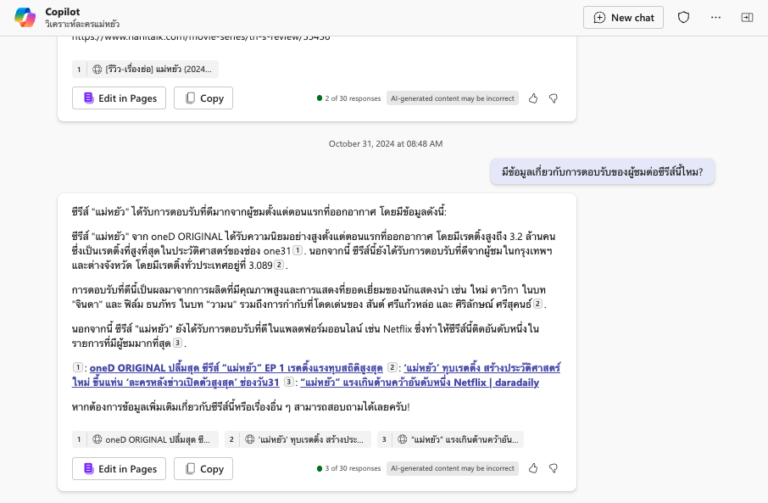
Task: Toggle the side panel icon at top right
Action: point(747,18)
